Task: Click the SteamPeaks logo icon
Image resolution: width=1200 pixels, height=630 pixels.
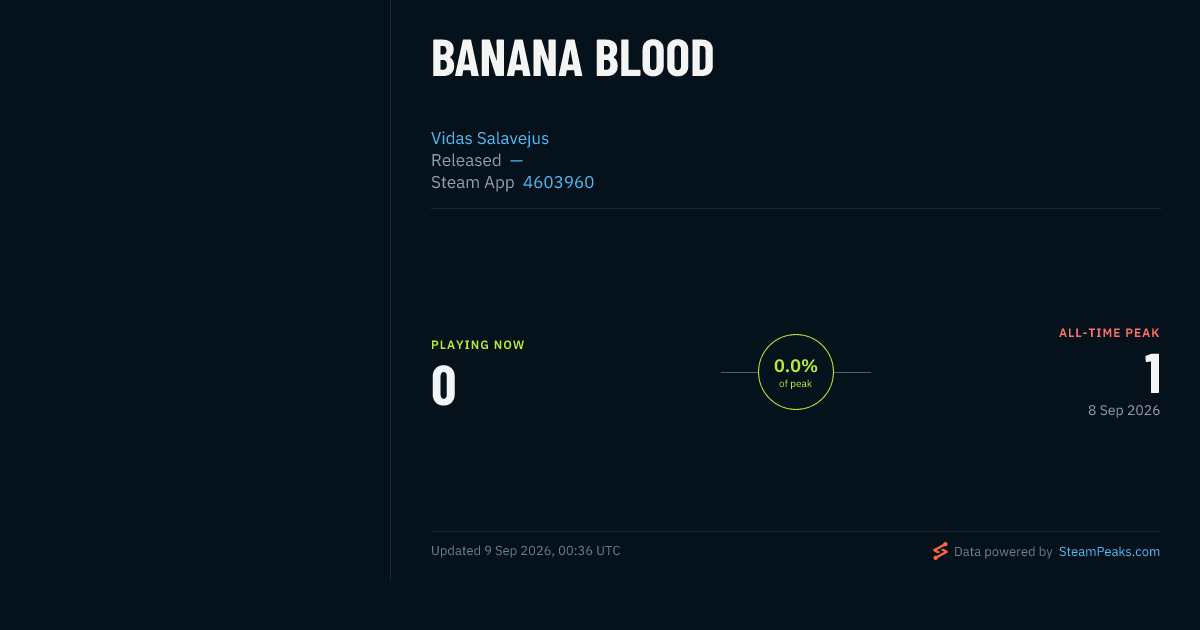Action: click(940, 551)
